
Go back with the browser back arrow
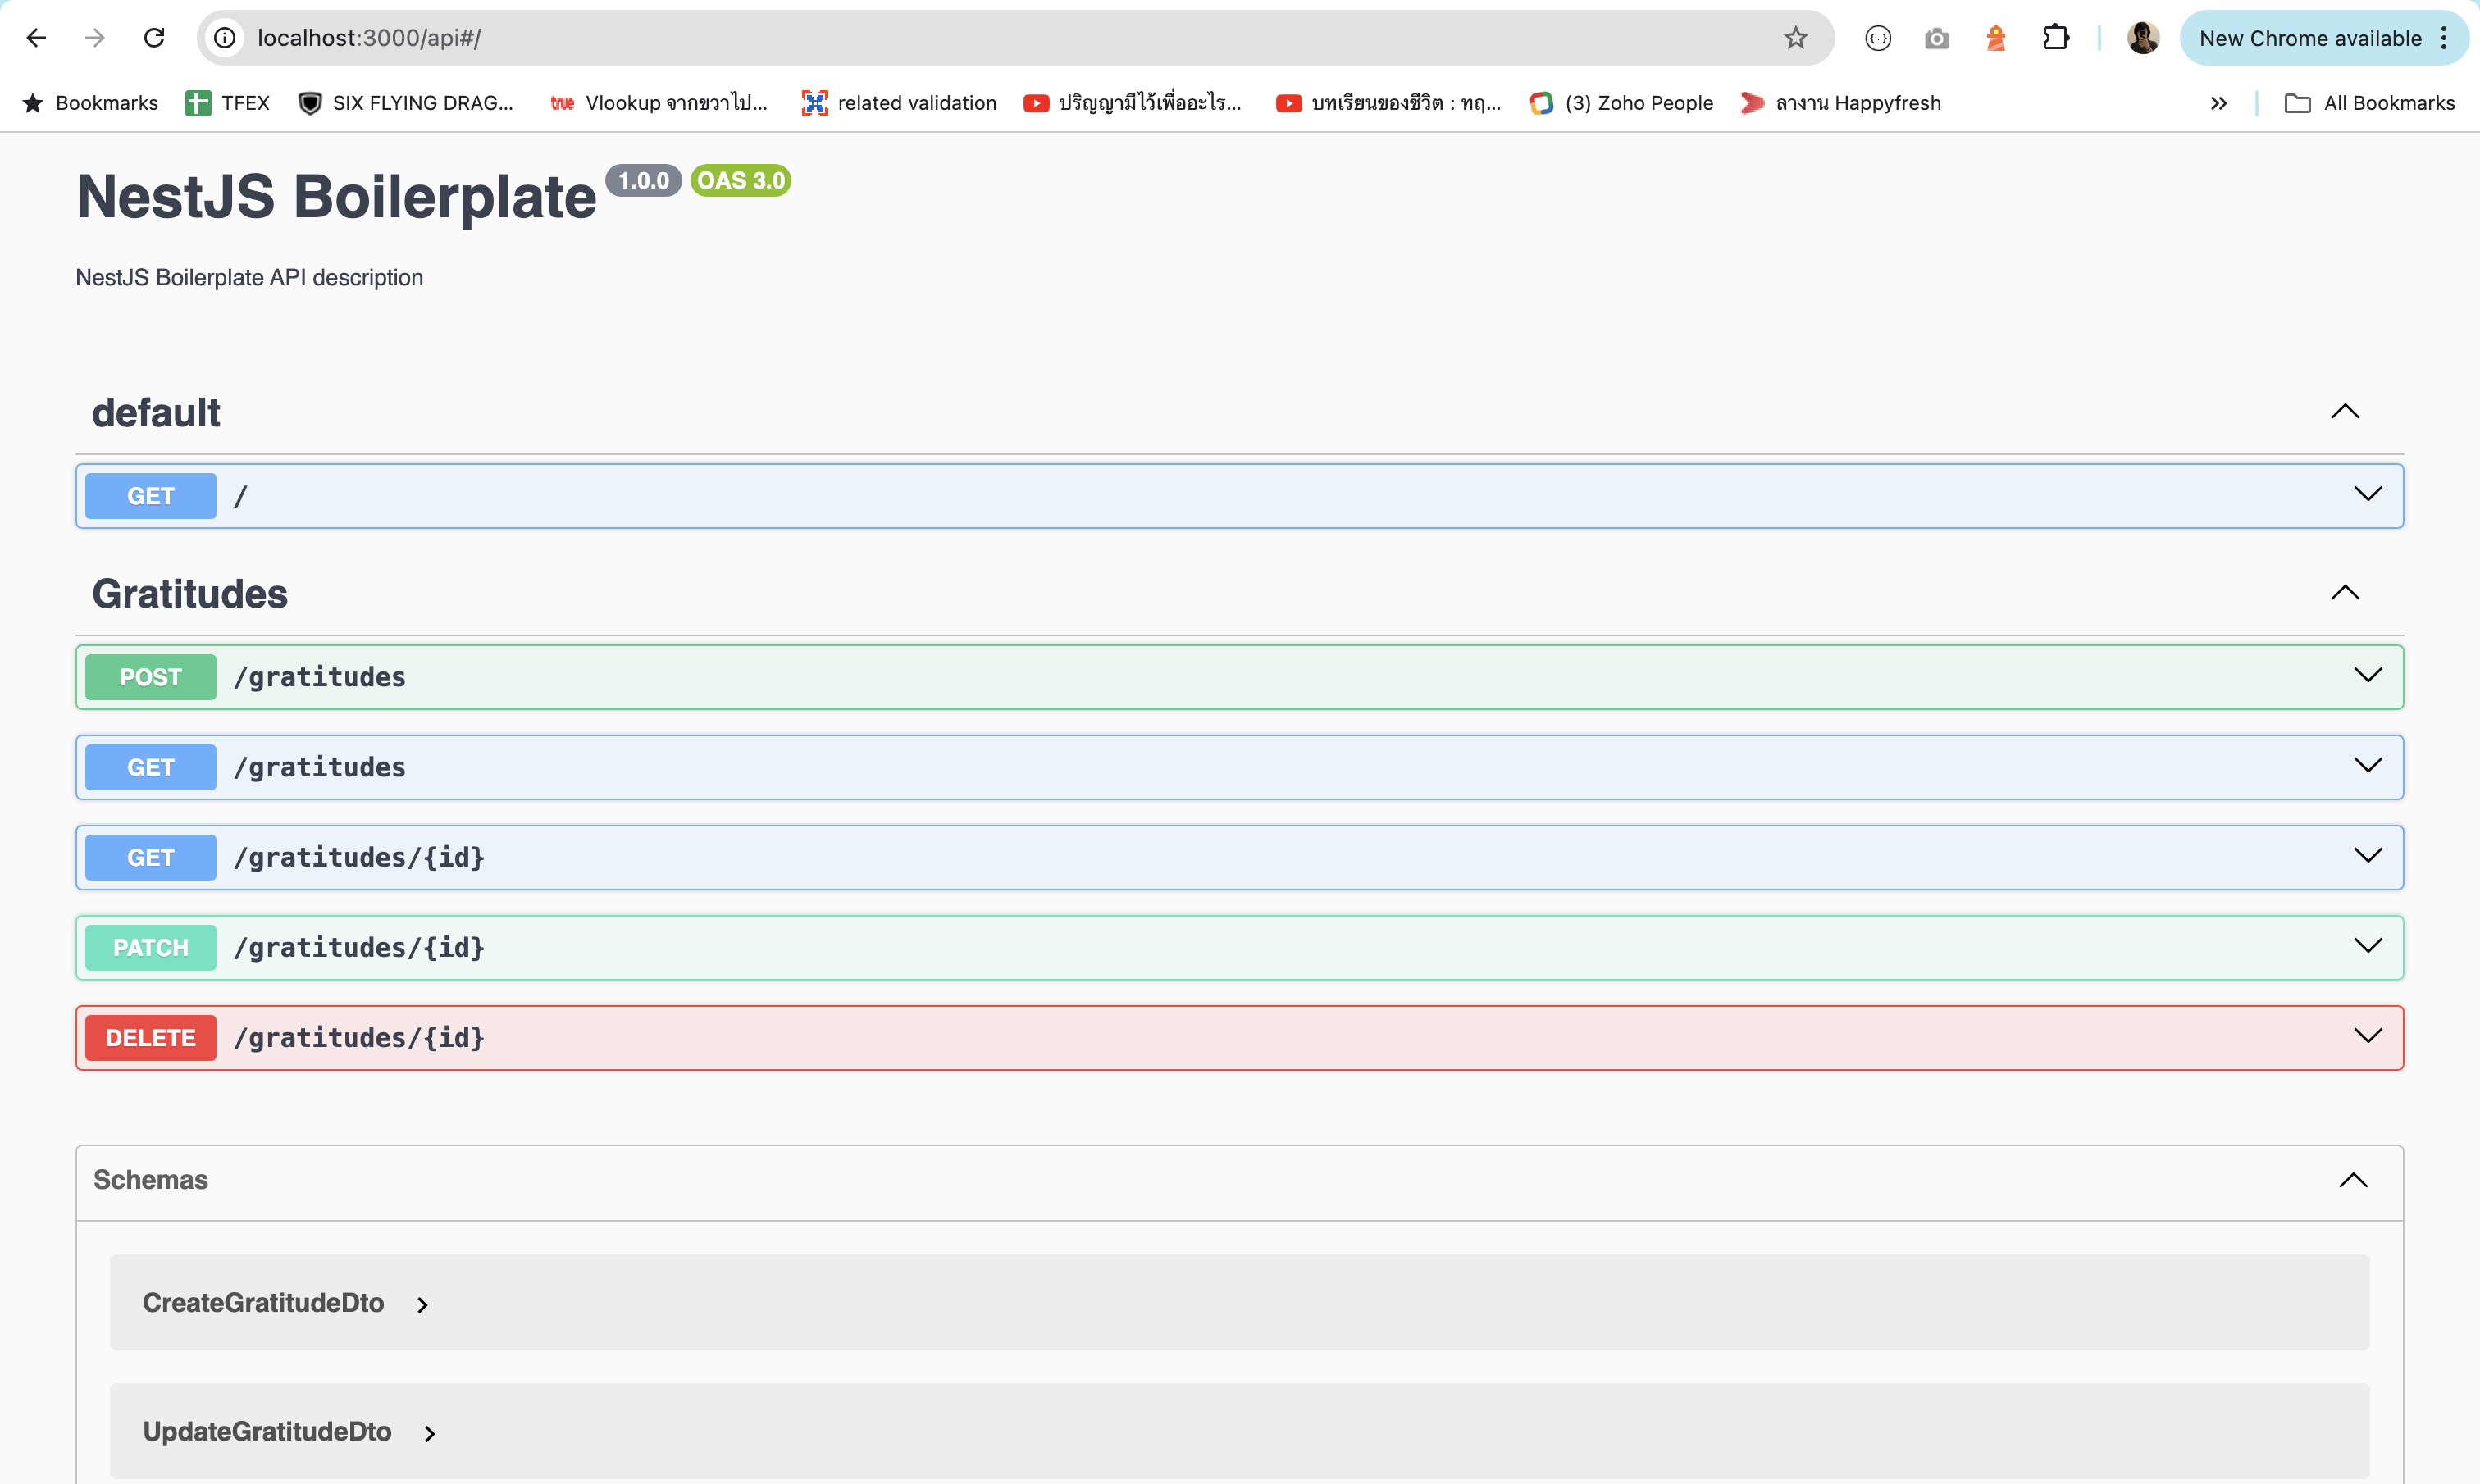pyautogui.click(x=36, y=38)
